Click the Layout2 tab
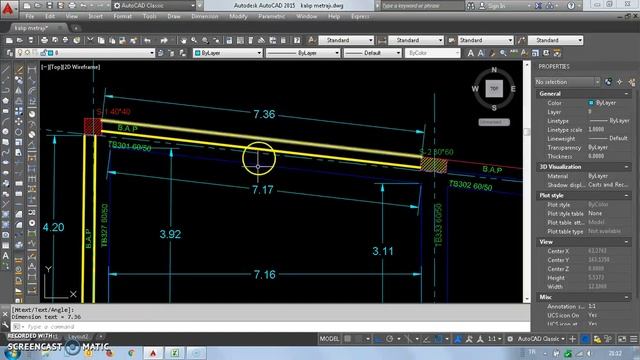640x360 pixels. tap(78, 337)
